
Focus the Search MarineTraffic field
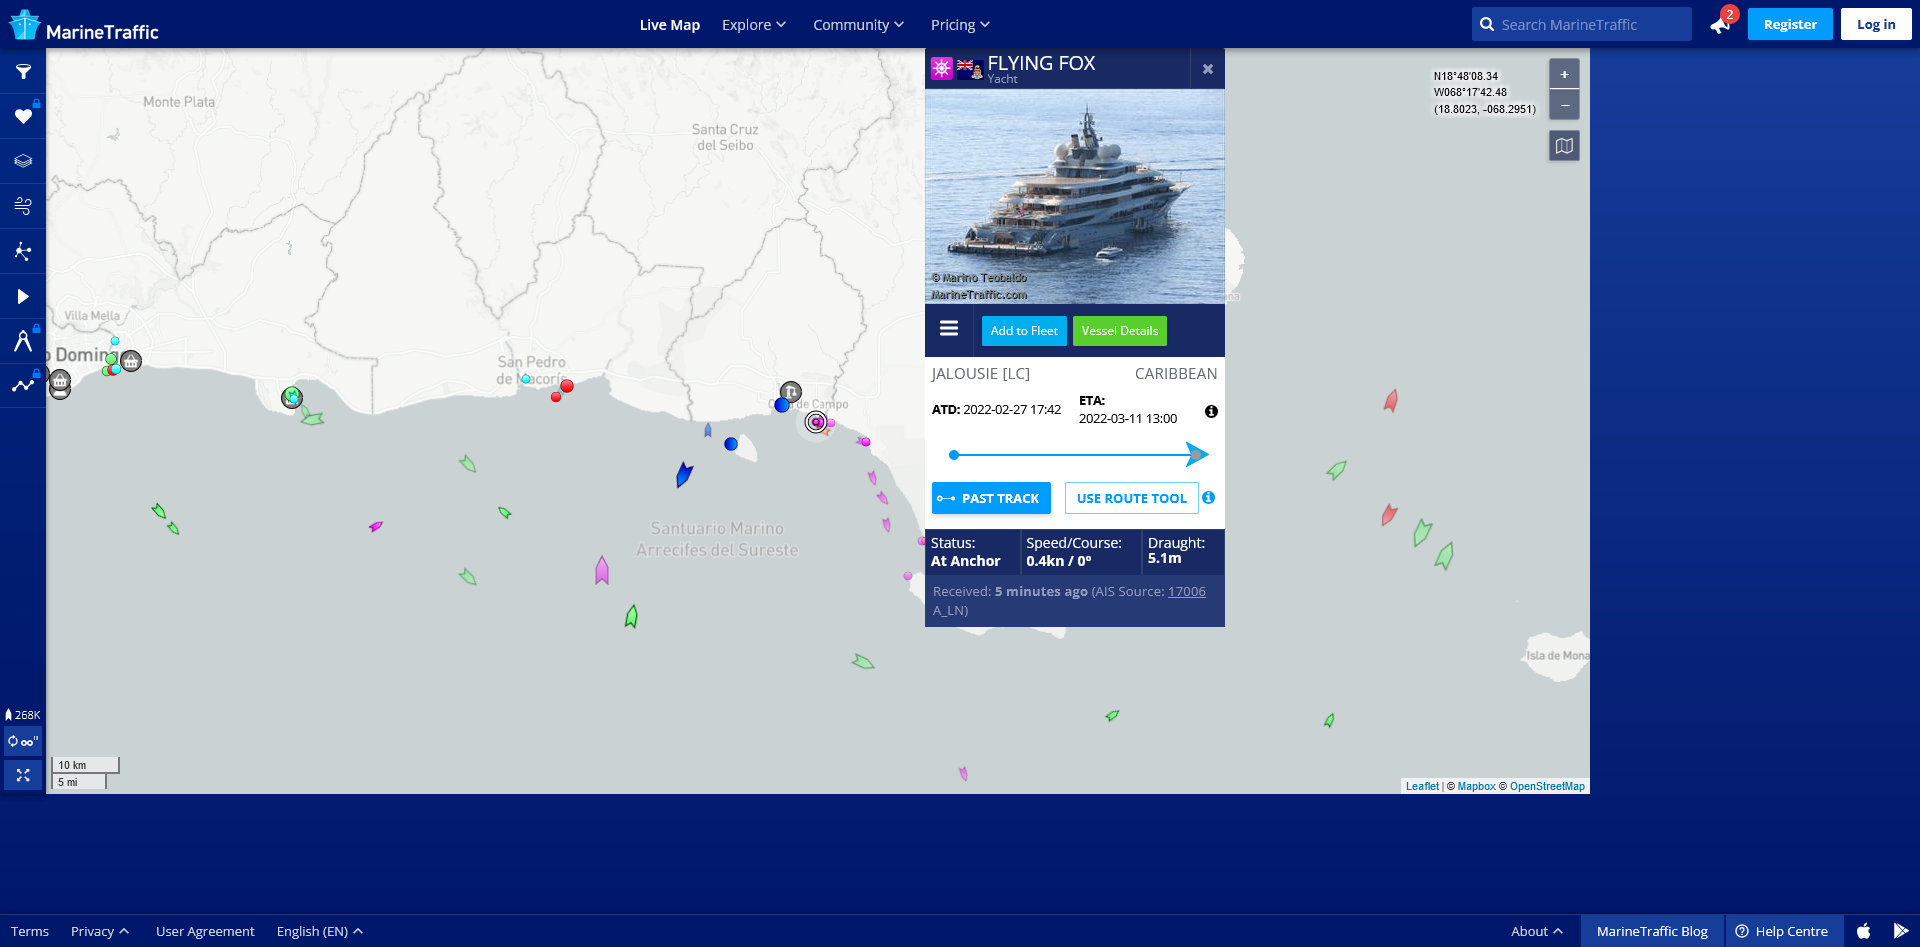coord(1582,24)
